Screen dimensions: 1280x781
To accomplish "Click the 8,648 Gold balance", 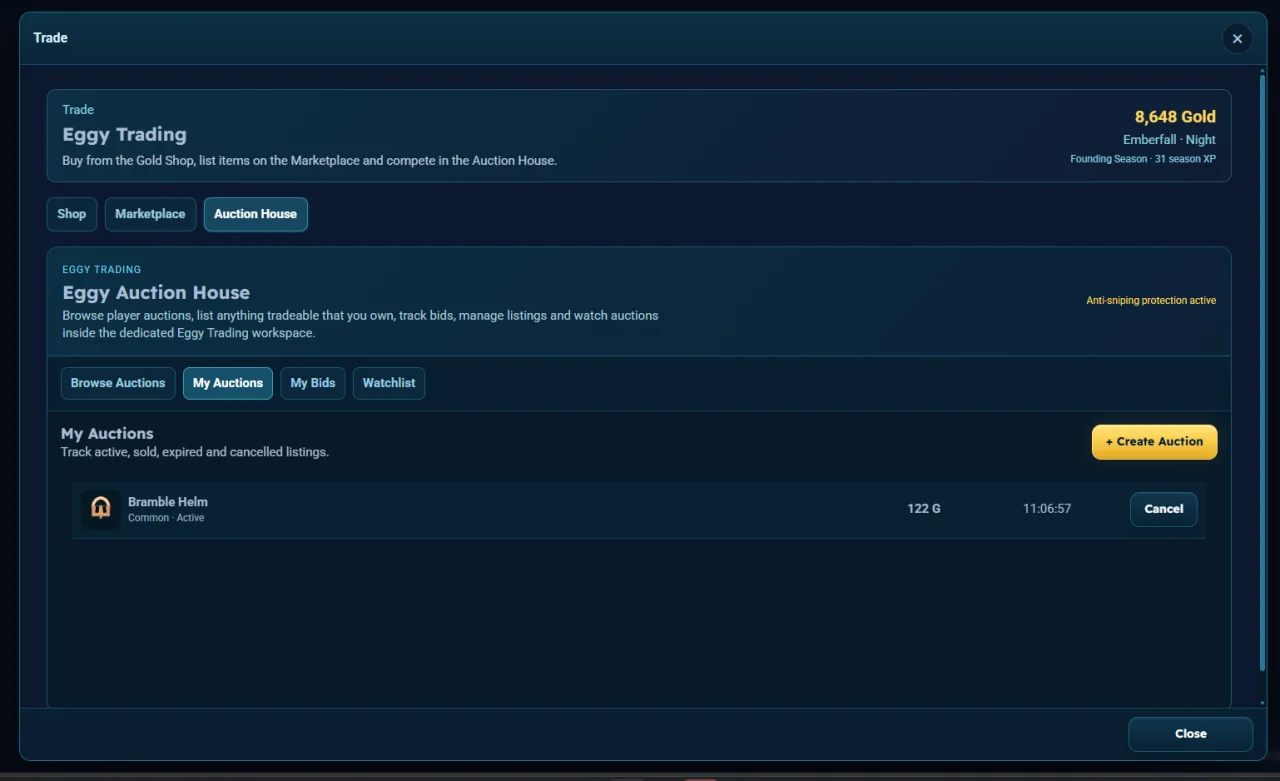I will 1175,117.
